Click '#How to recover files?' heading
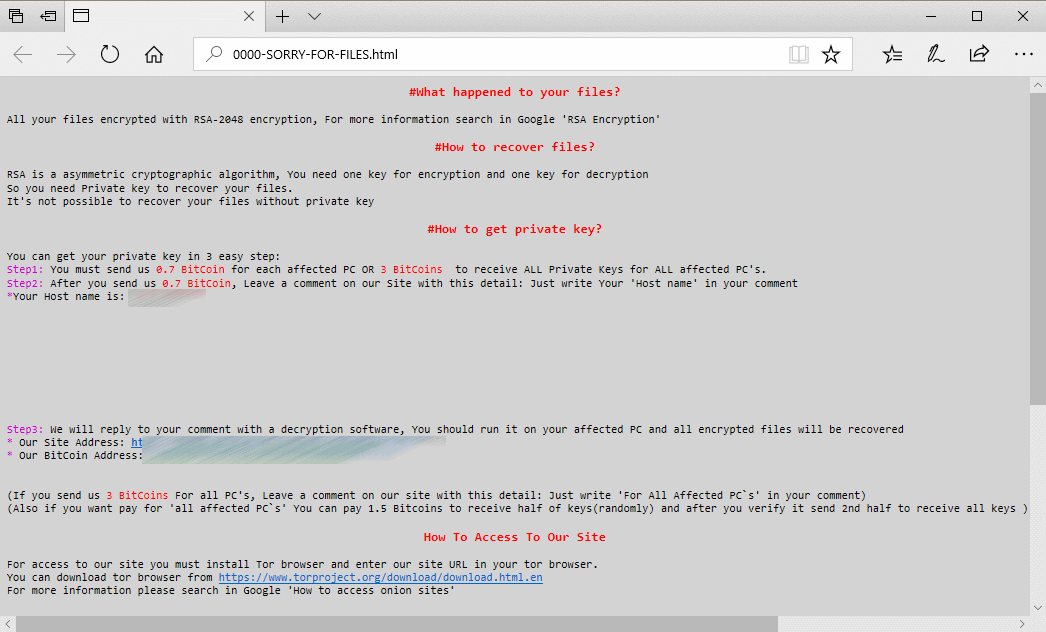The image size is (1046, 632). 514,147
